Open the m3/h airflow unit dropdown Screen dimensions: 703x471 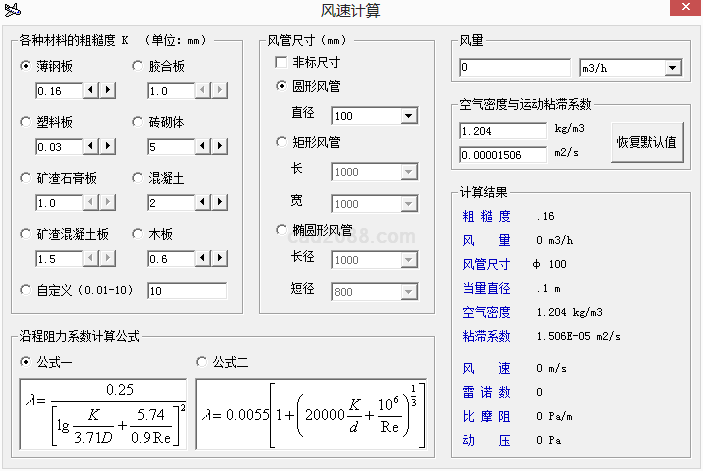coord(672,68)
